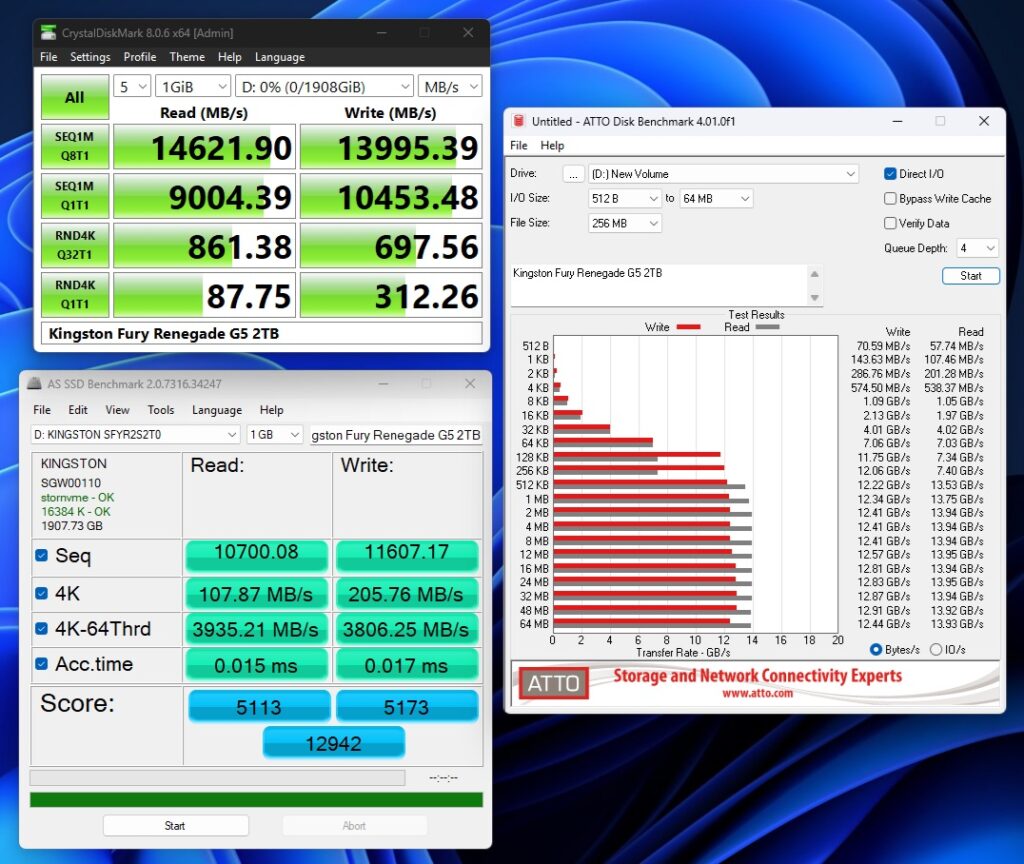Open the I/O Size end dropdown 64 MB
This screenshot has width=1024, height=864.
coord(716,199)
